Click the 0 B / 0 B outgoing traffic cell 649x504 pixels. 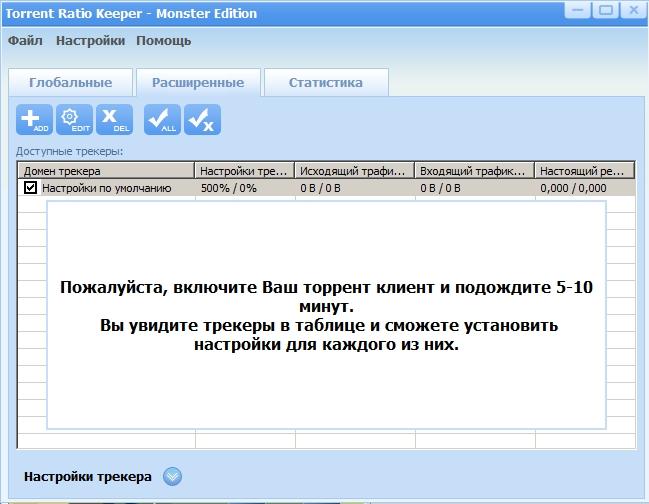(320, 188)
